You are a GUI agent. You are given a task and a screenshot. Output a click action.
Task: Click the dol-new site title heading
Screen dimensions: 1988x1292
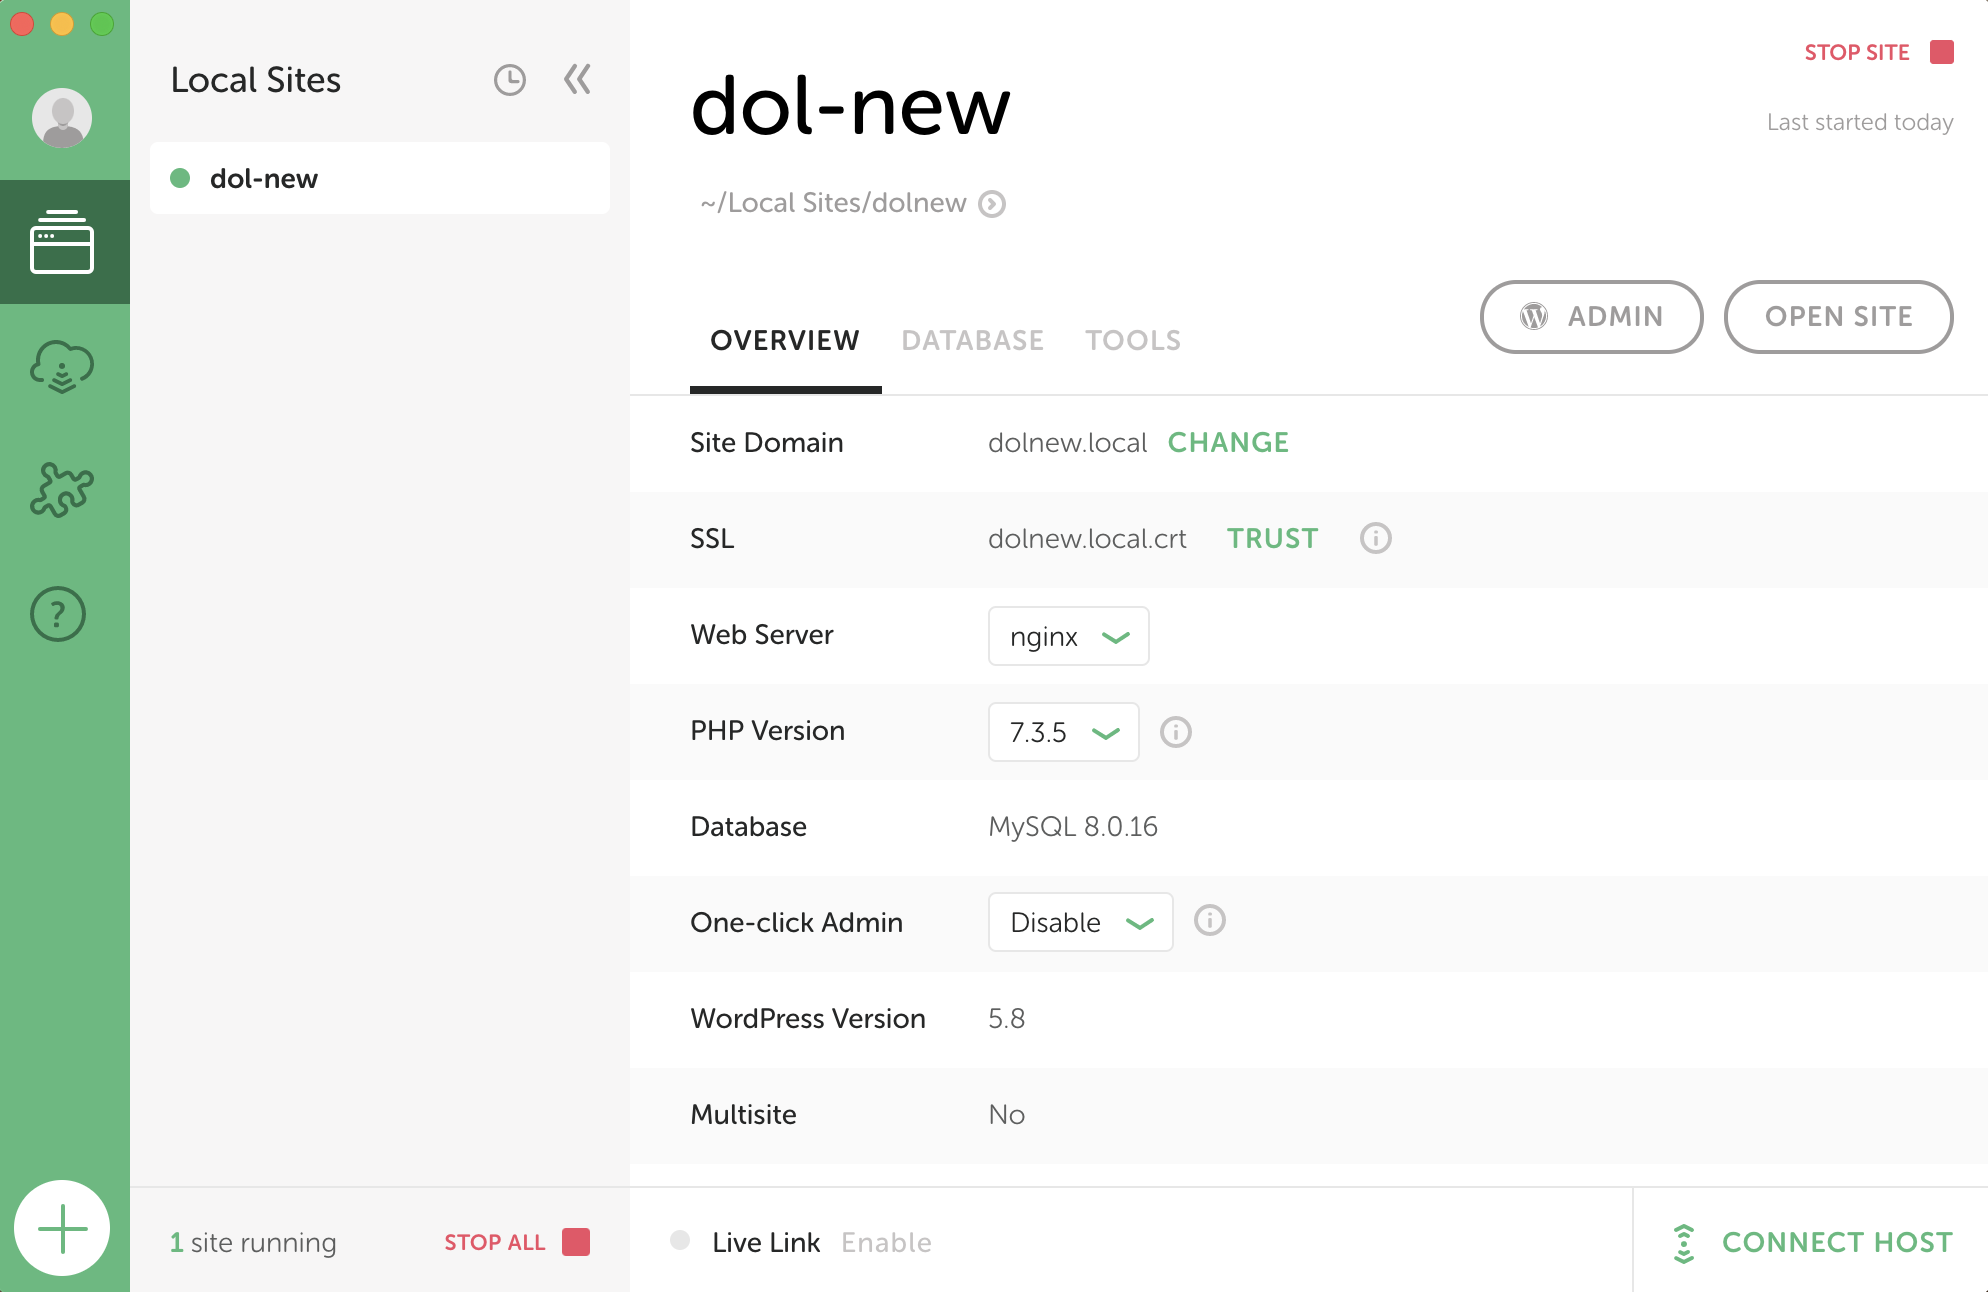click(850, 107)
